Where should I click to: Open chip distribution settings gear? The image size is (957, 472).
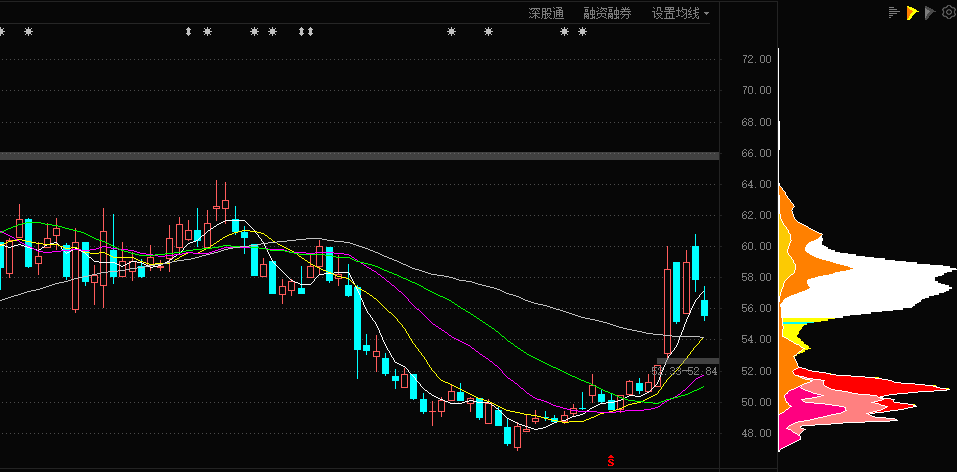pyautogui.click(x=948, y=12)
